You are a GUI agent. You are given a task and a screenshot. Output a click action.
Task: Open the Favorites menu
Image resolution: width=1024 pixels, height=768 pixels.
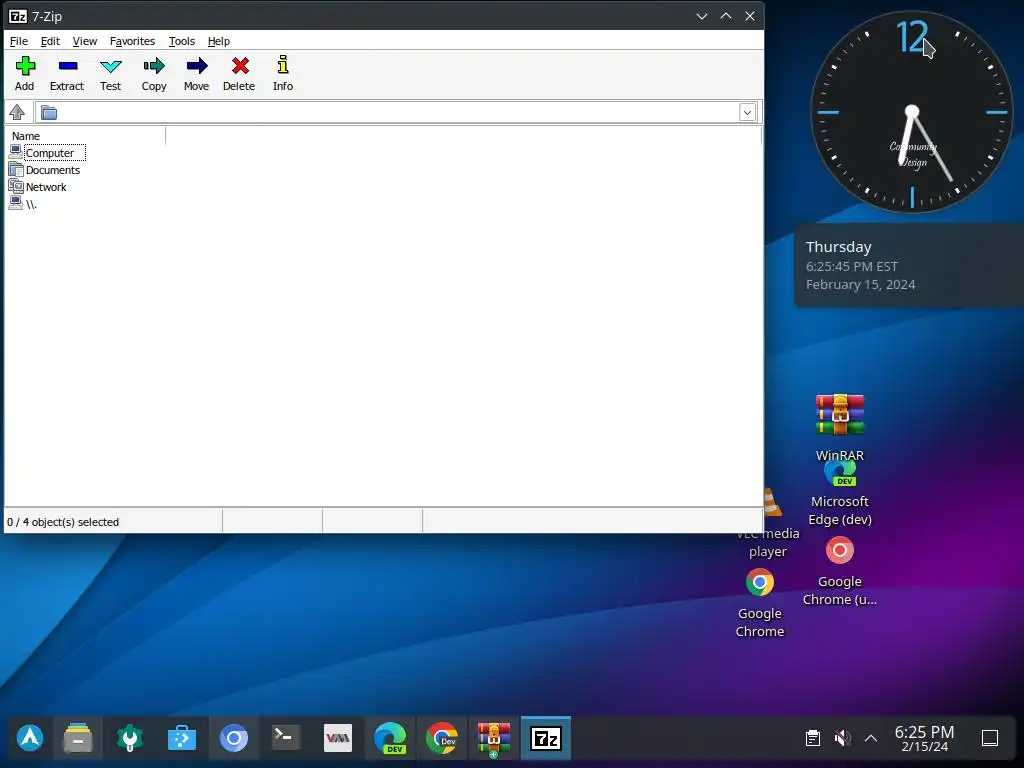pyautogui.click(x=133, y=41)
